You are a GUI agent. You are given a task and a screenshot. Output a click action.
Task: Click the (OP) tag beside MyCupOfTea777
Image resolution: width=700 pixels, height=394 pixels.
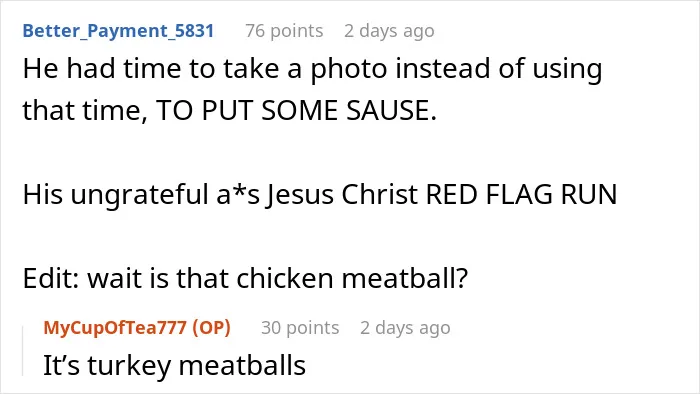pyautogui.click(x=212, y=328)
